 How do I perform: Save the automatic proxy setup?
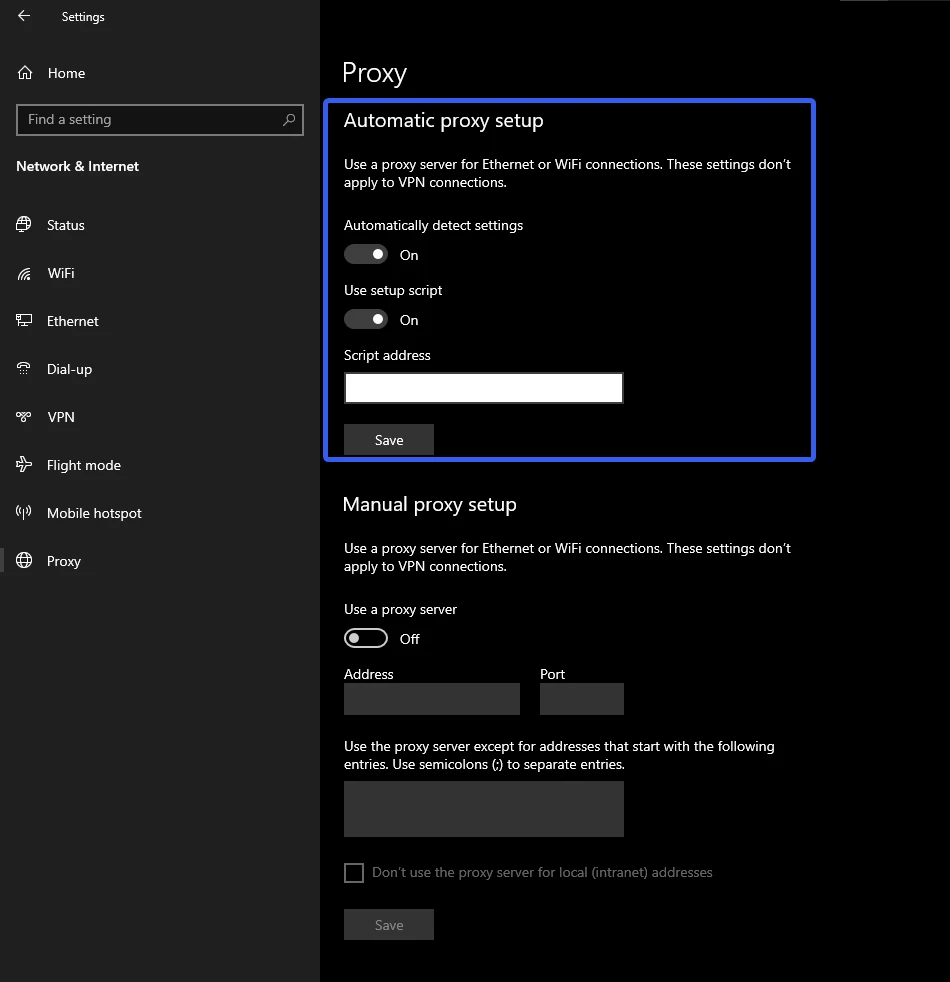(389, 440)
